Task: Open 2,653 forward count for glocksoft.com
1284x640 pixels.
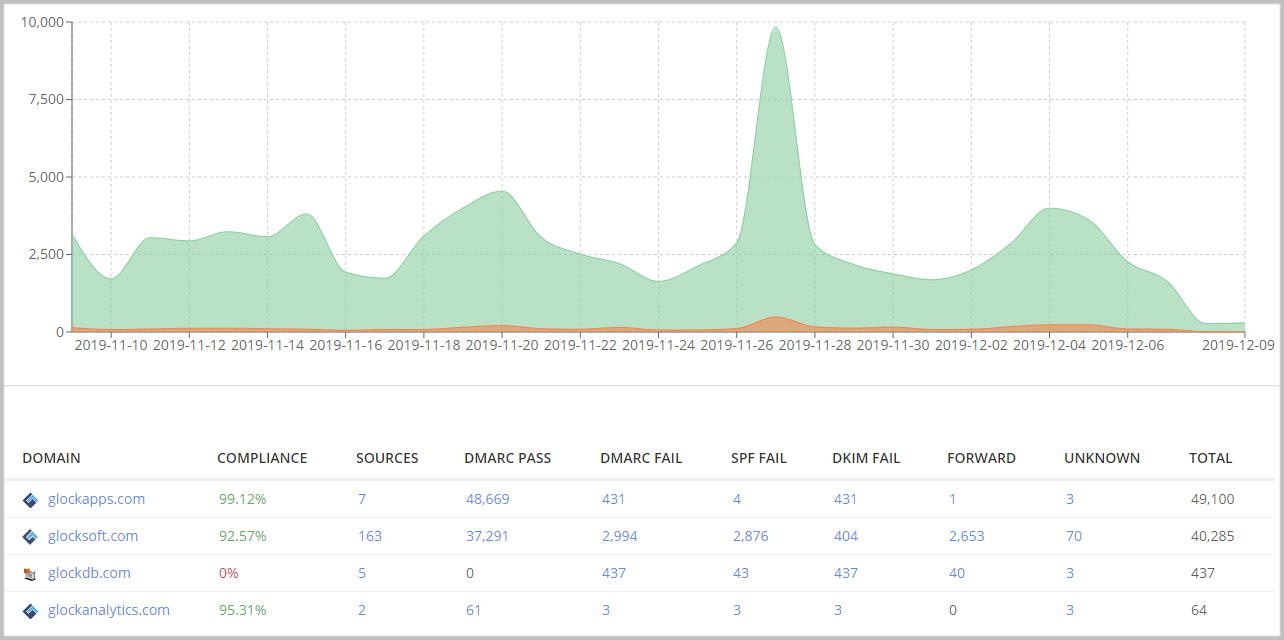Action: [966, 536]
